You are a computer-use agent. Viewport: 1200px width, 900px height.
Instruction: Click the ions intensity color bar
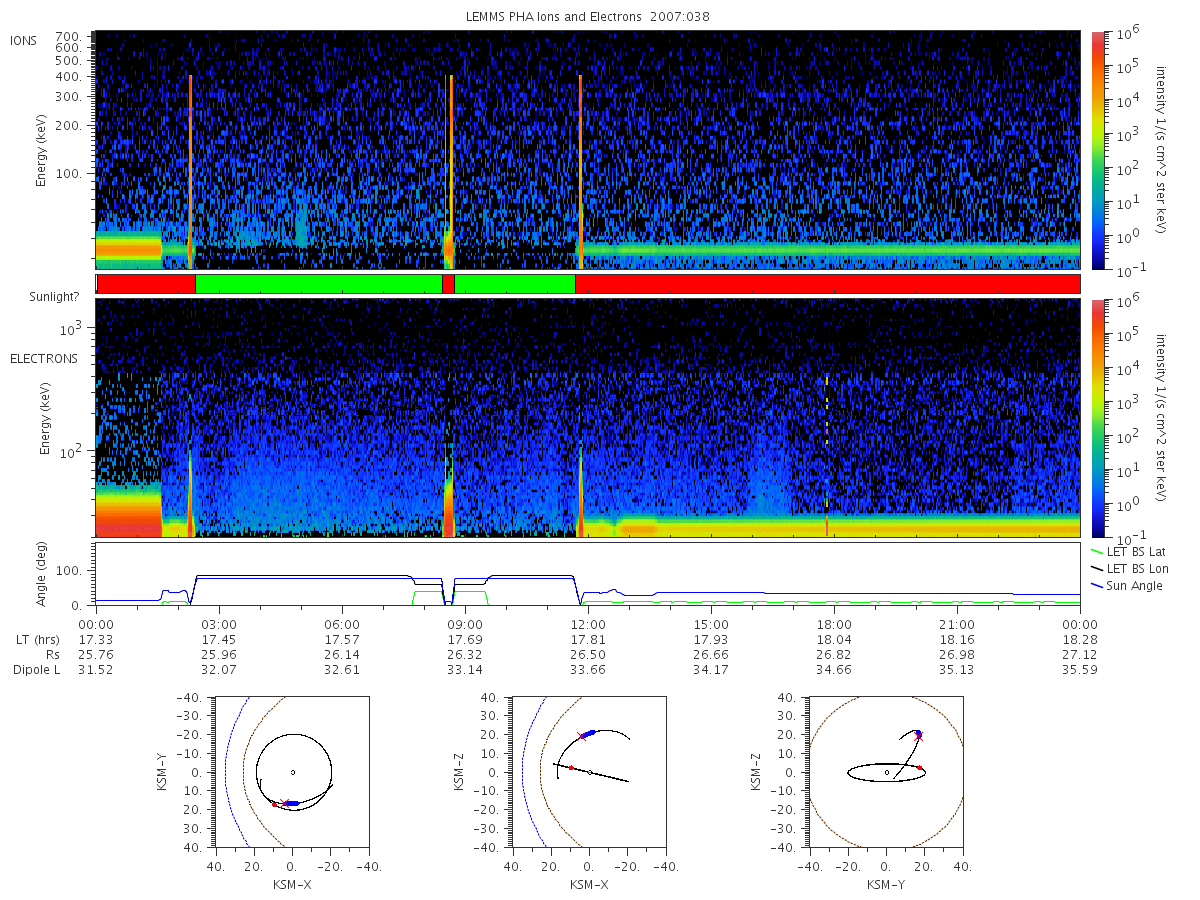pos(1097,150)
